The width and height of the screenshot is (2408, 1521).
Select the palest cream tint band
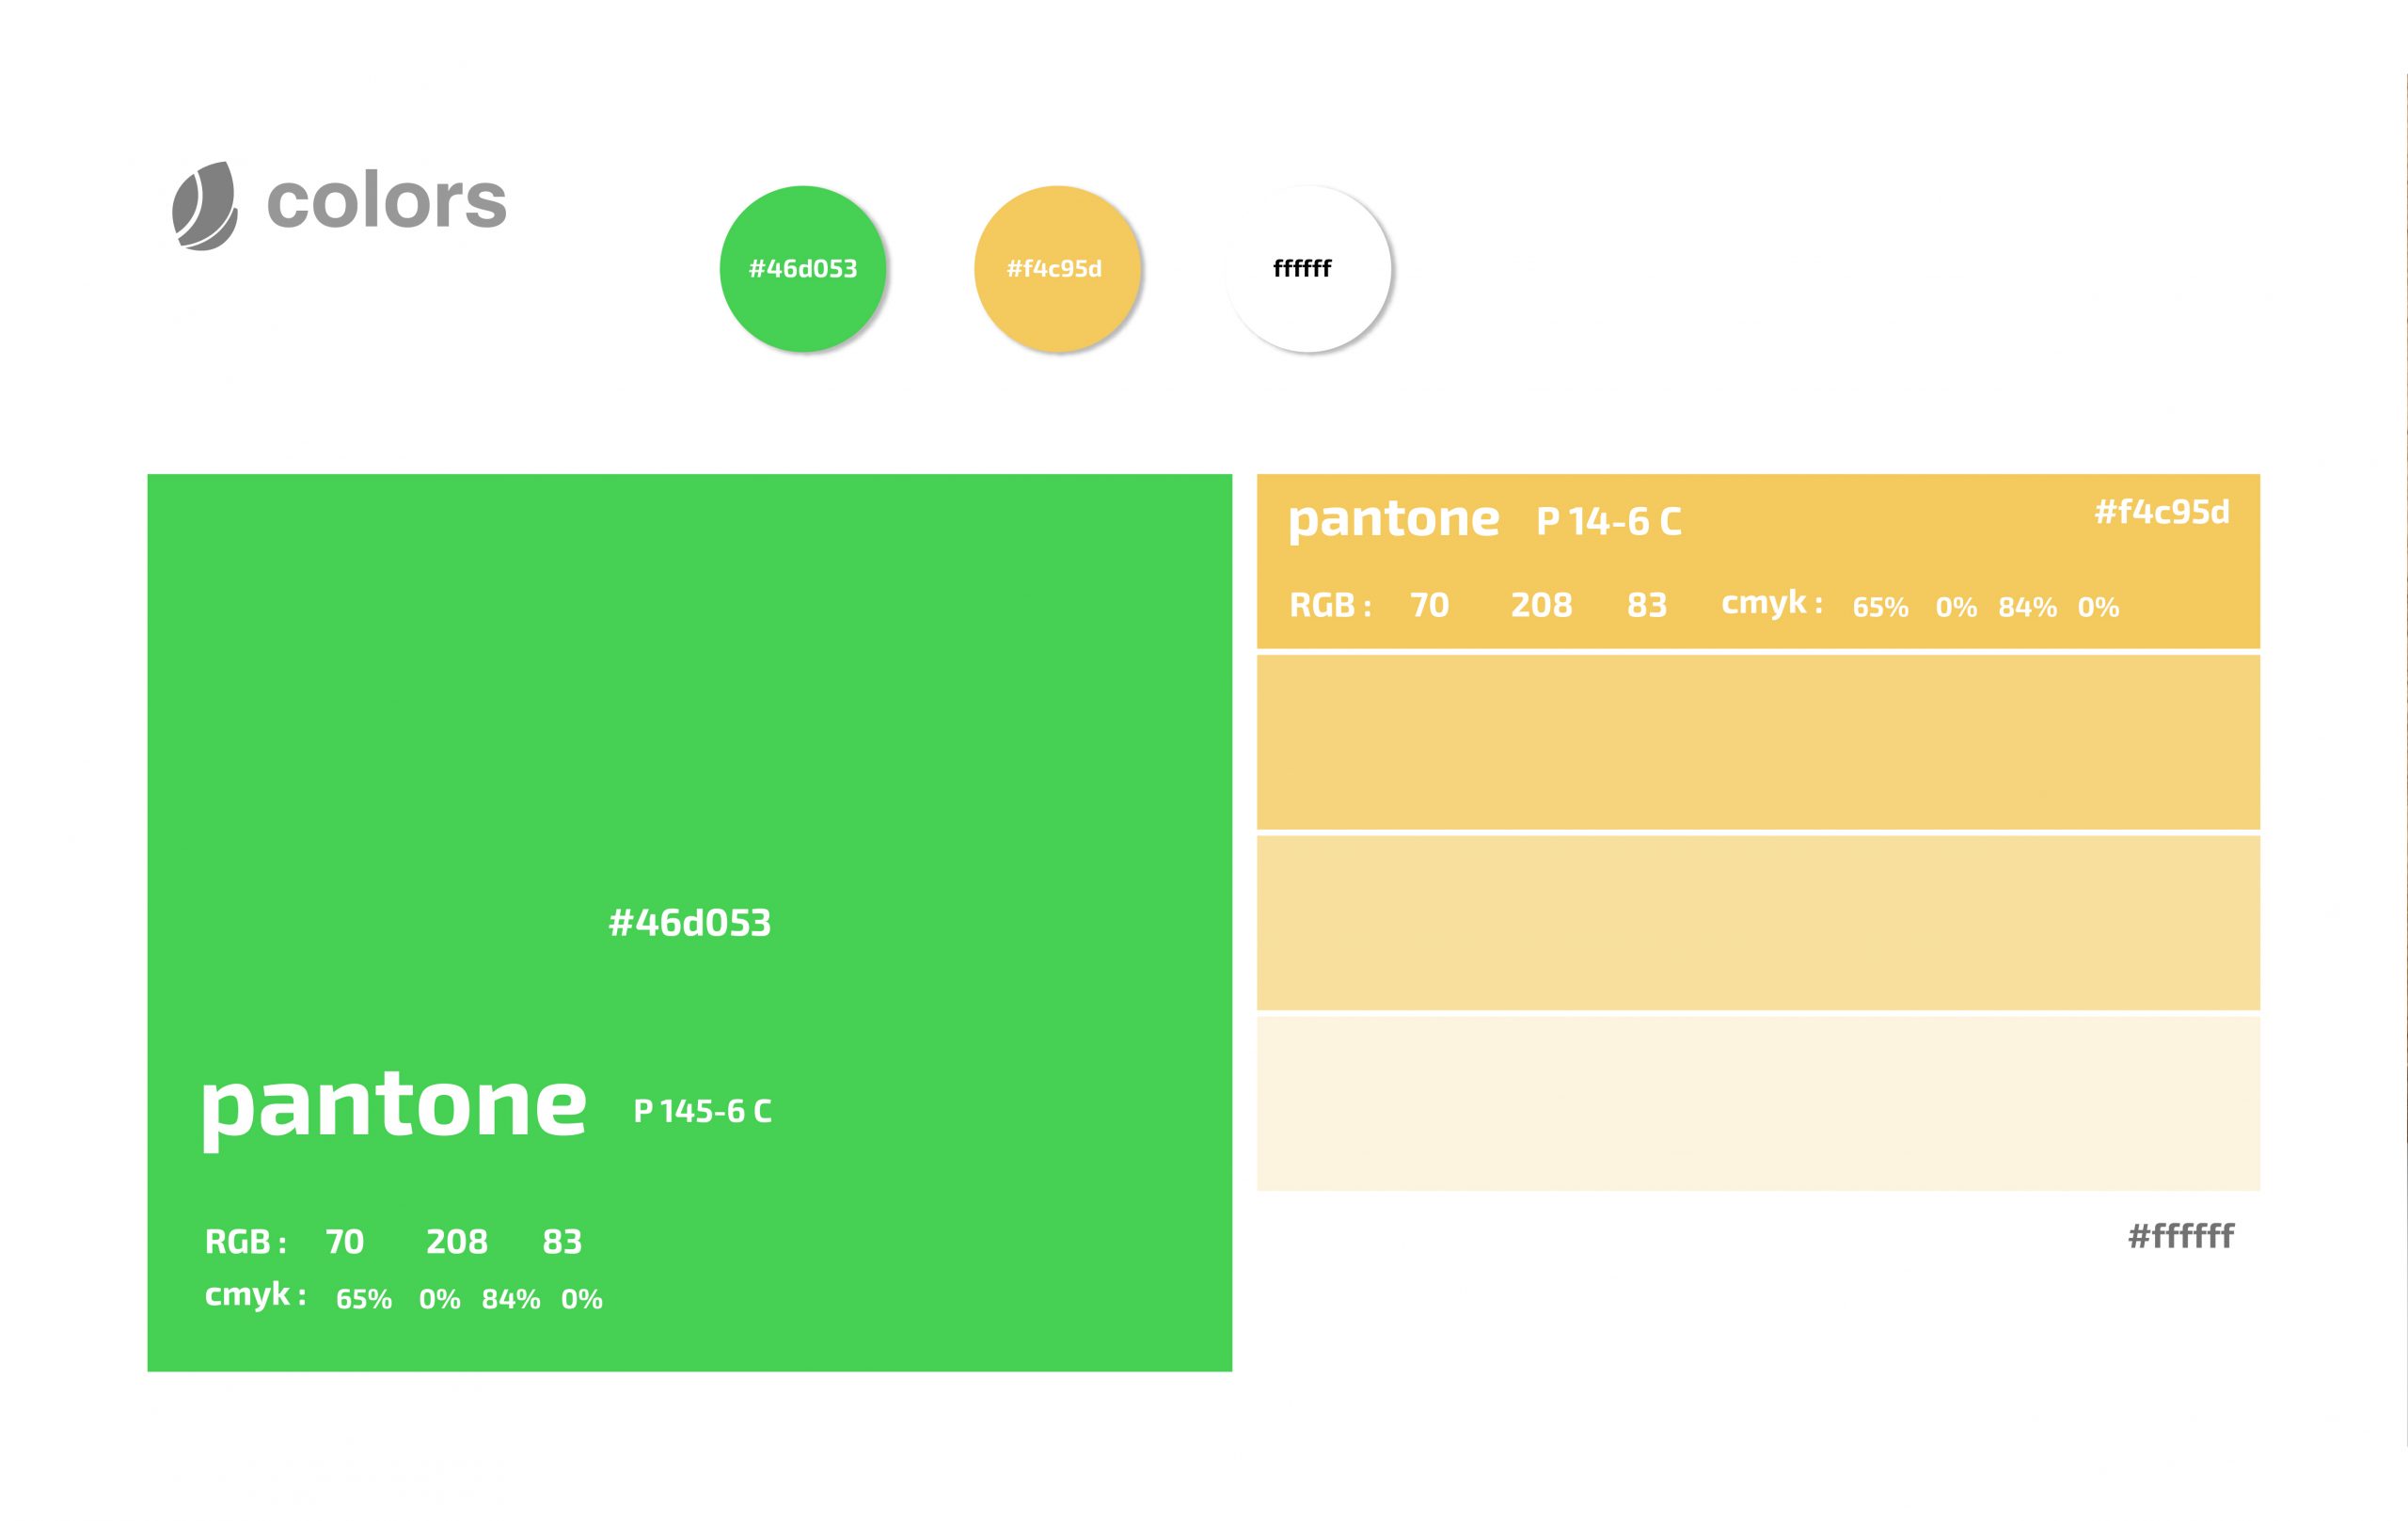coord(1758,1103)
